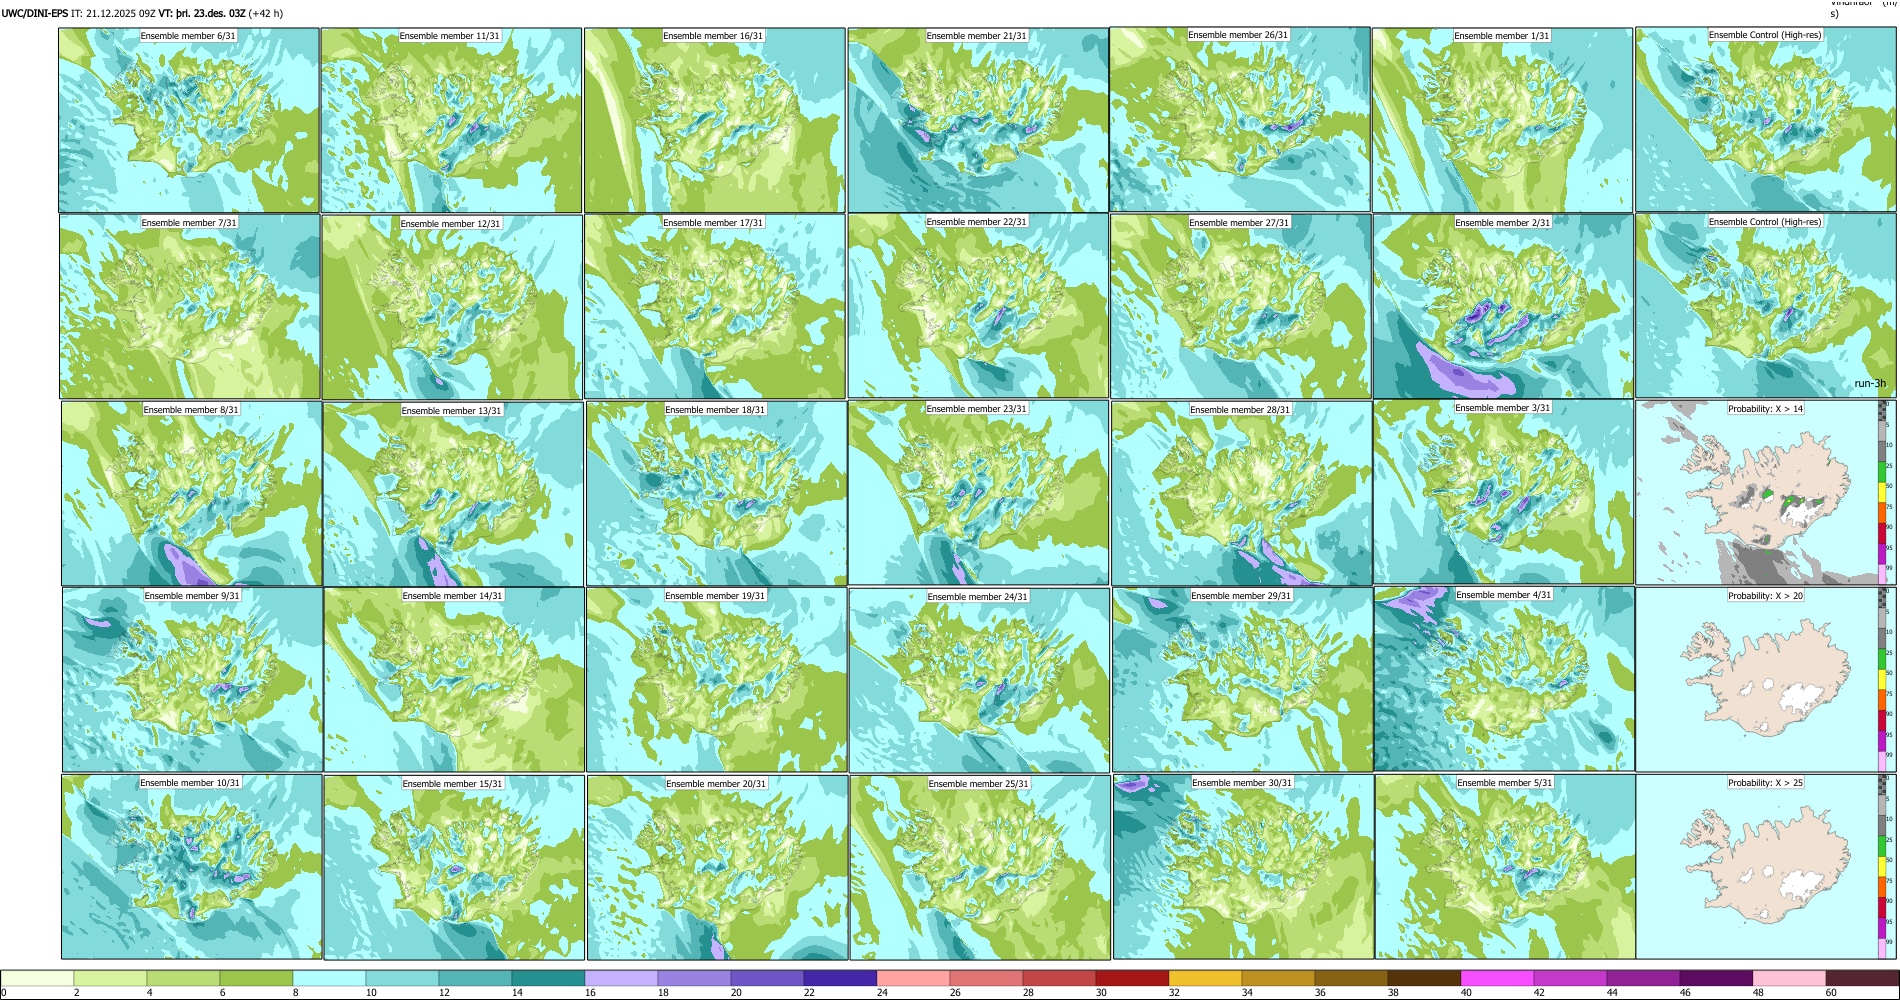Click the 'VT: þri. 23.des. 03Z' valid time
Screen dimensions: 1900x1000
point(202,14)
